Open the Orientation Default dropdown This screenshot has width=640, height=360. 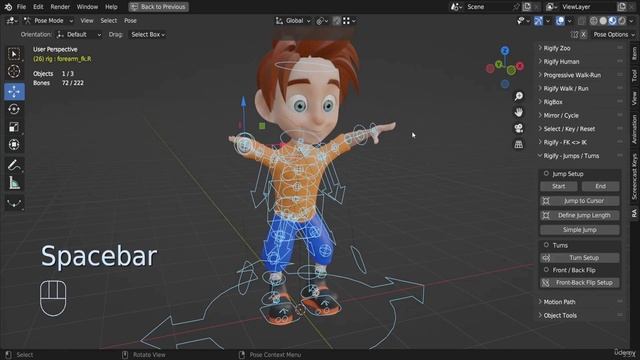click(x=79, y=35)
